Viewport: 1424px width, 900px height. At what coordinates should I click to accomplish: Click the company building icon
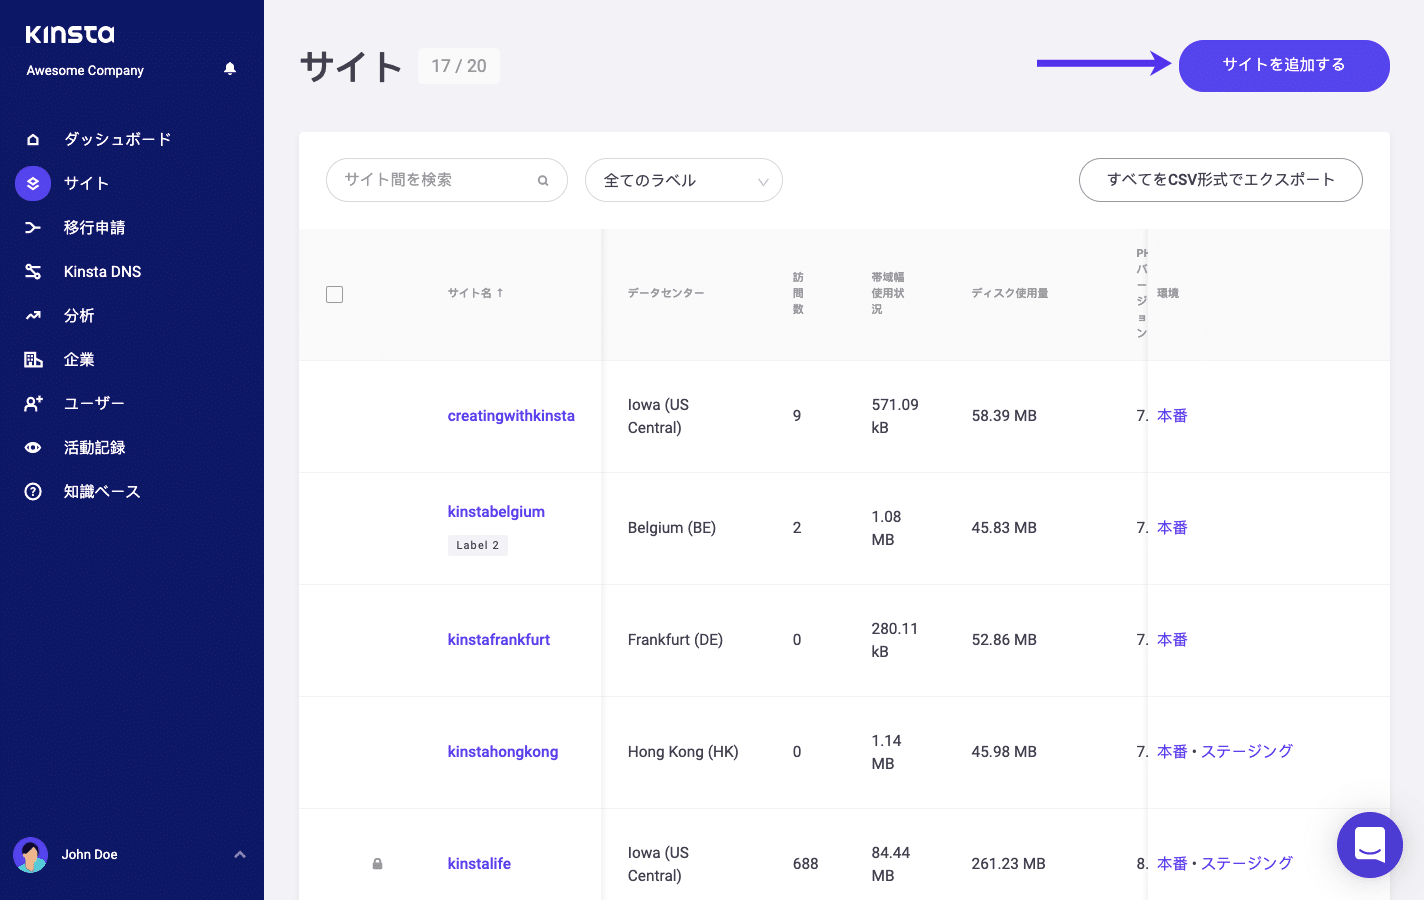point(33,359)
